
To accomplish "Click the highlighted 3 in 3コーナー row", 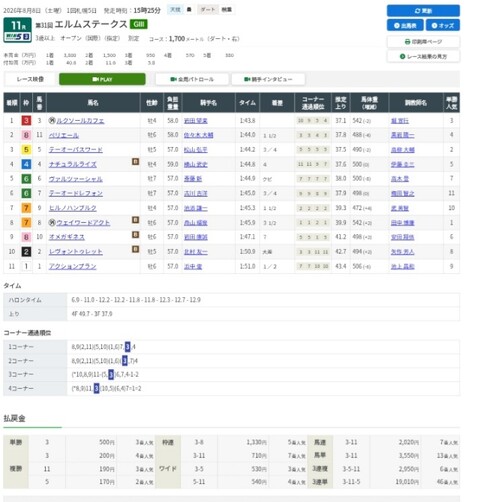I will 111,374.
